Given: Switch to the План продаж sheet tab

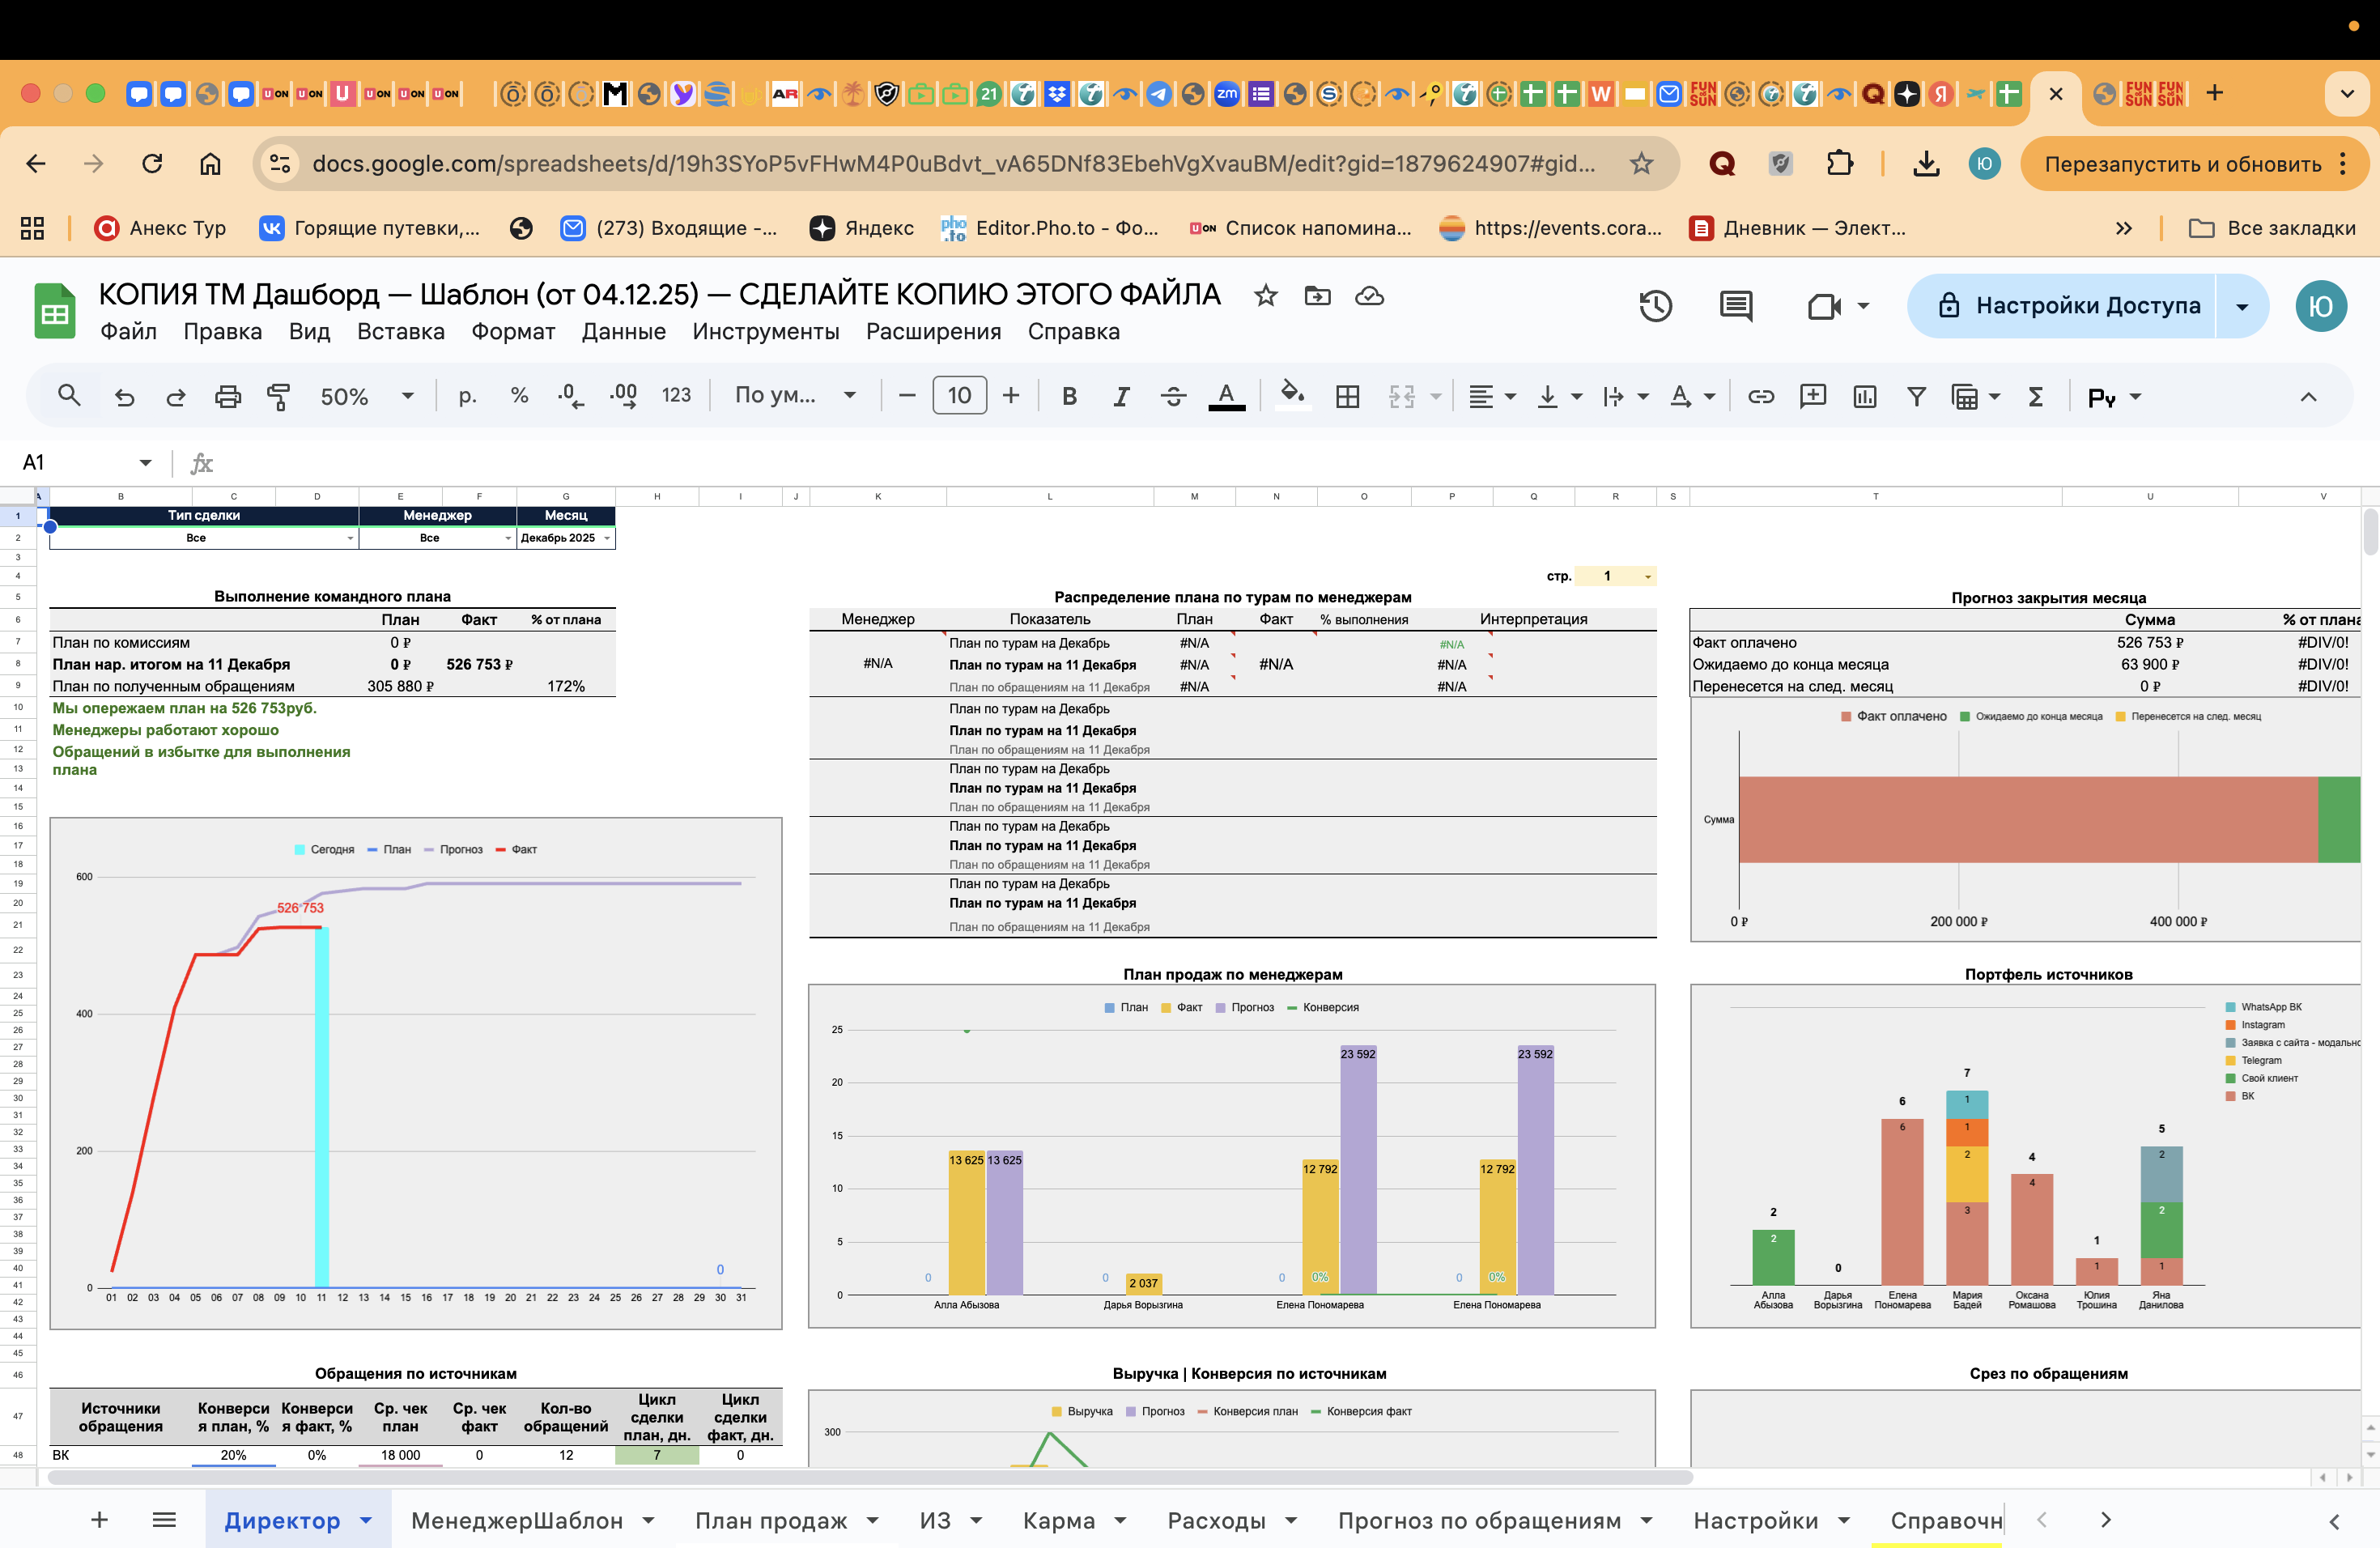Looking at the screenshot, I should [771, 1520].
